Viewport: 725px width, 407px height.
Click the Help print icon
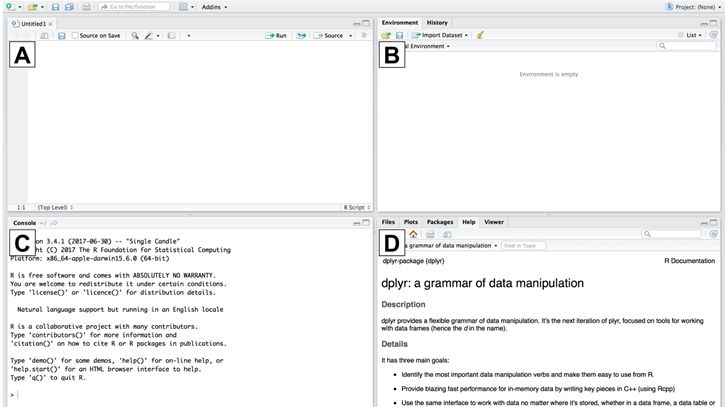pyautogui.click(x=430, y=234)
